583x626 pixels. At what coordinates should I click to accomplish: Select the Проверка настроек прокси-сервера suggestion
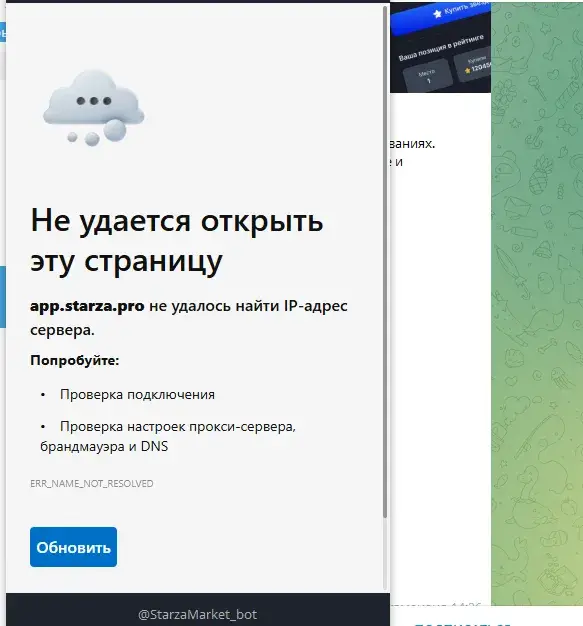coord(168,436)
